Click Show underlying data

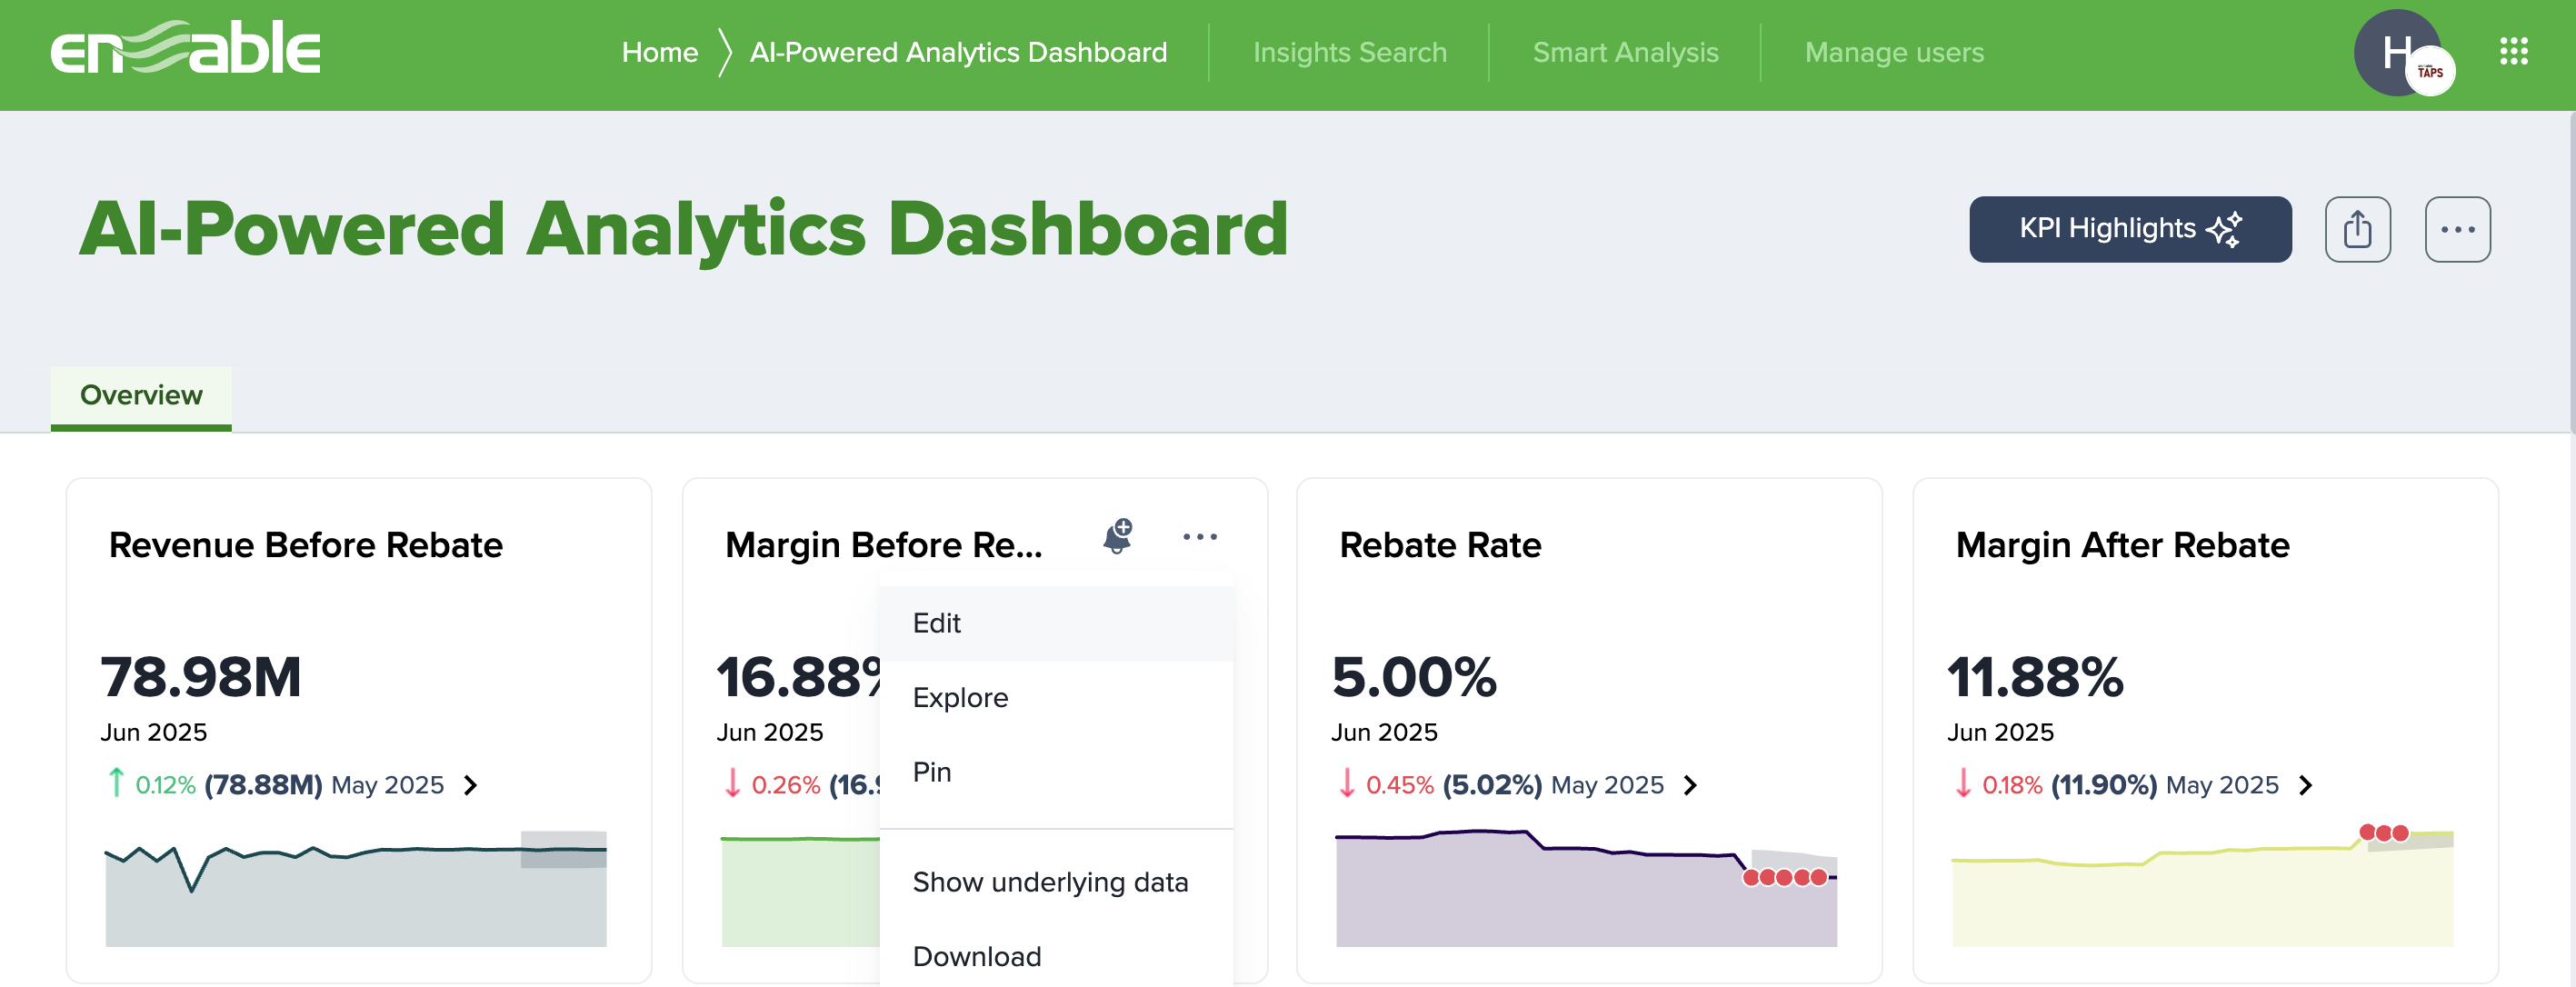point(1050,881)
